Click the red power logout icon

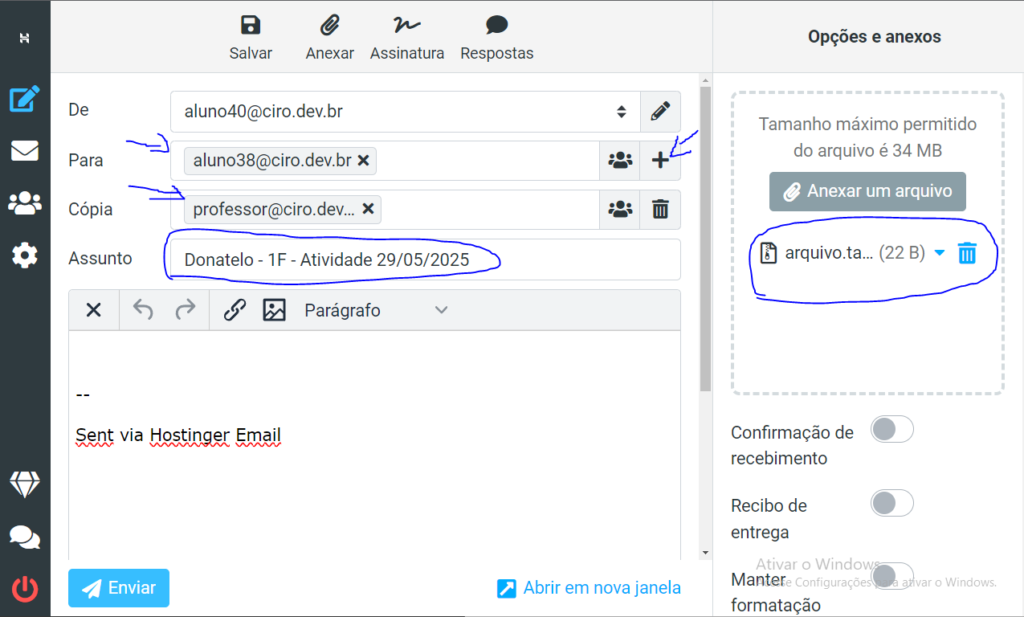point(24,589)
